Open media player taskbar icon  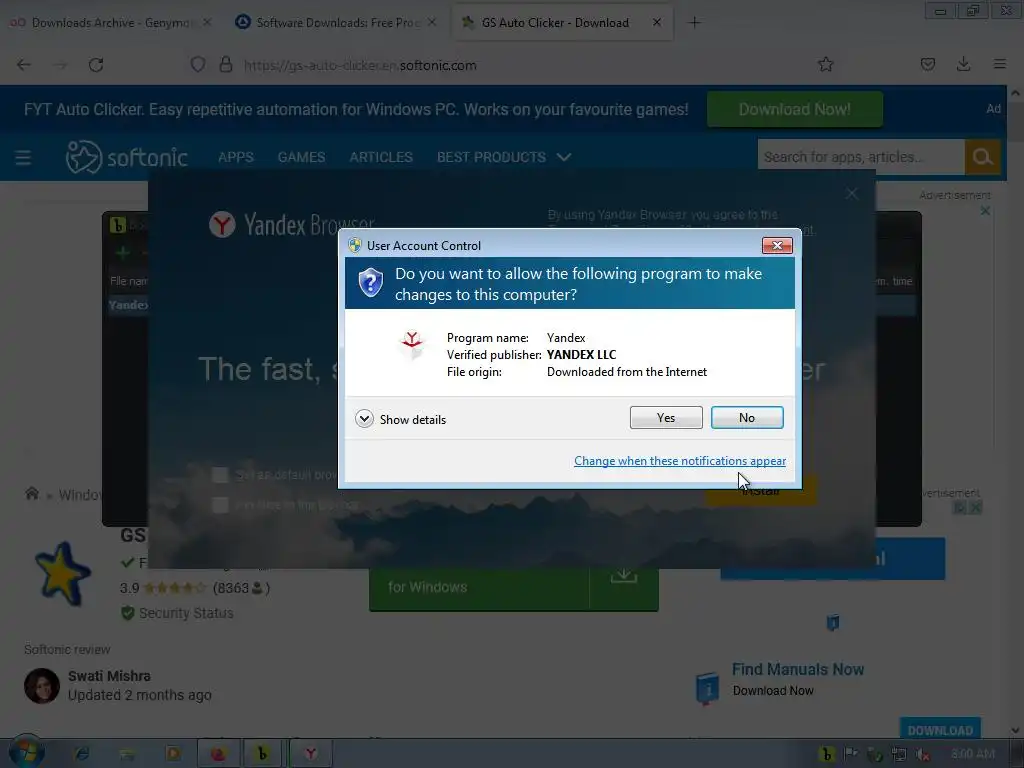coord(173,754)
